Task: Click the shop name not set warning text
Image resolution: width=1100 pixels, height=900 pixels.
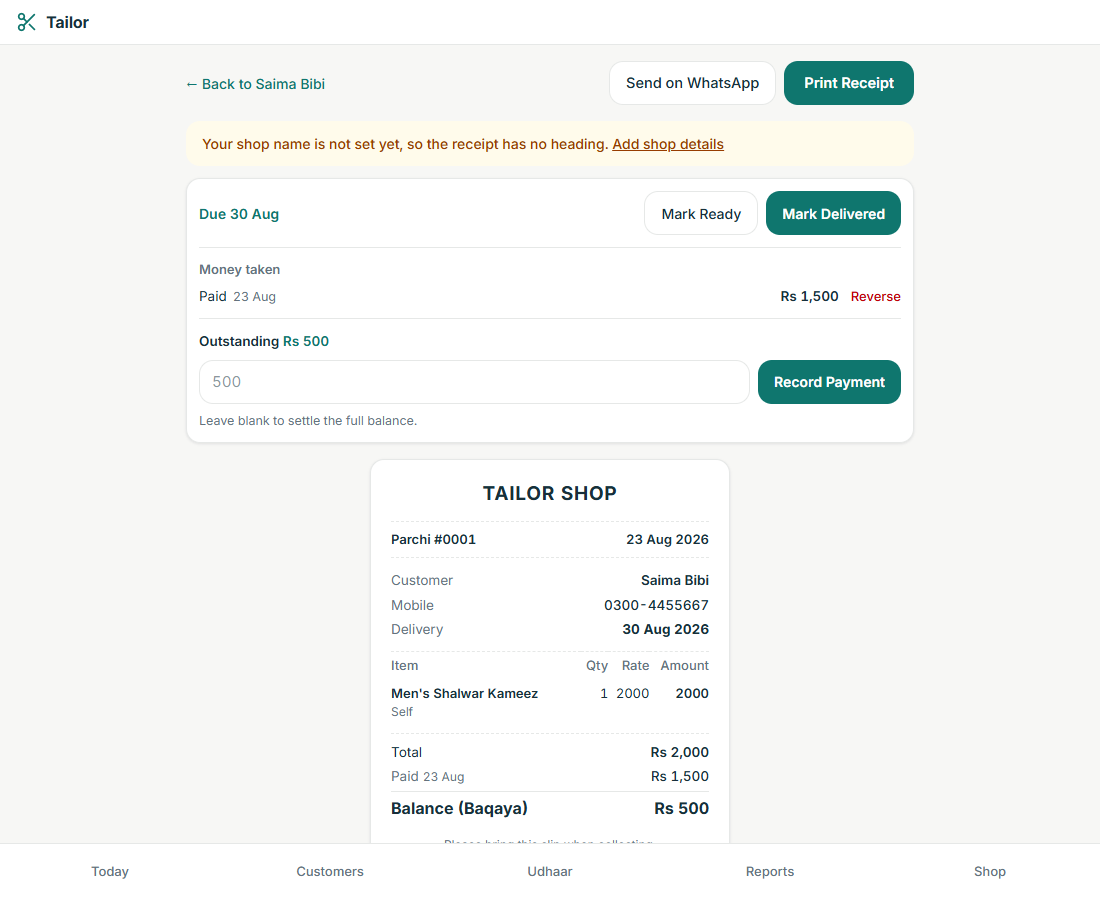Action: (x=405, y=144)
